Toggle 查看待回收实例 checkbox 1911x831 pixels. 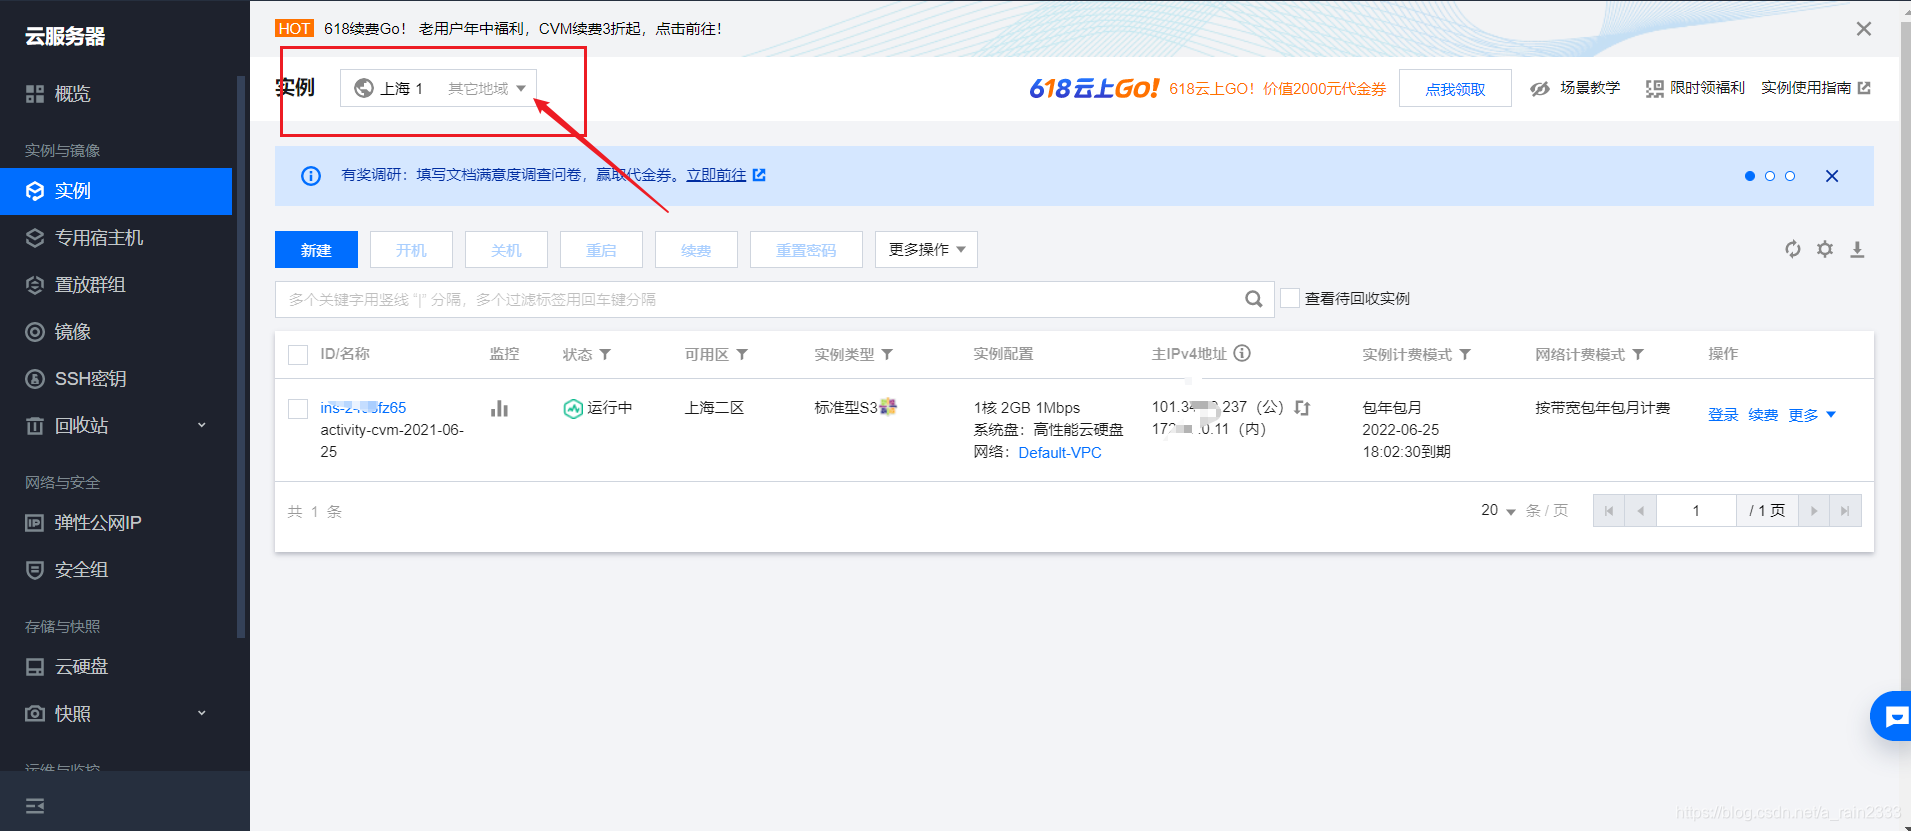(1290, 298)
